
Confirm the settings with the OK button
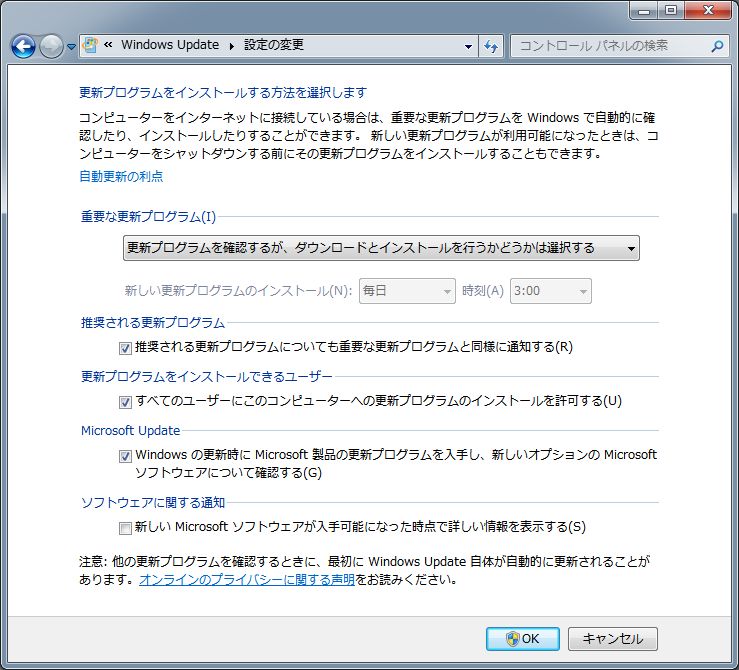click(523, 639)
